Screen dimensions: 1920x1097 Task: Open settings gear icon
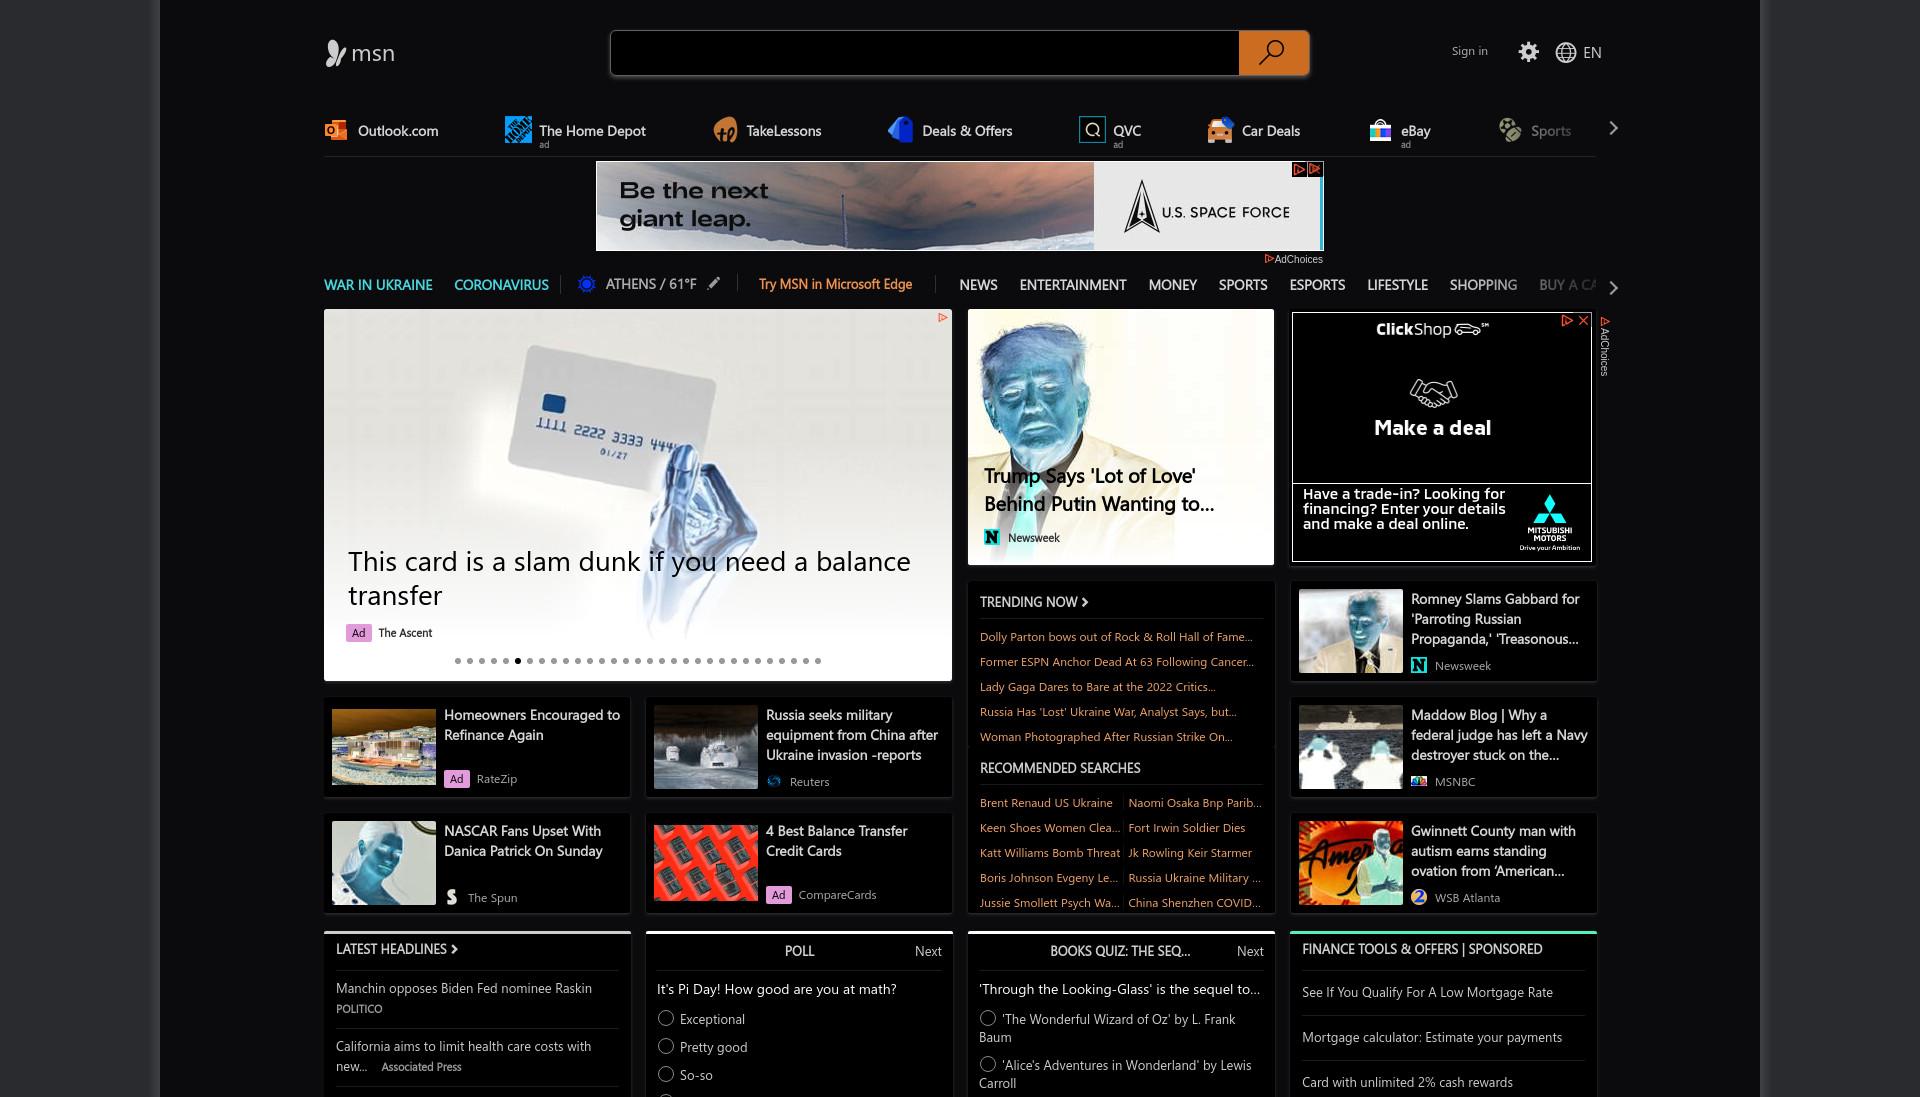click(x=1528, y=52)
